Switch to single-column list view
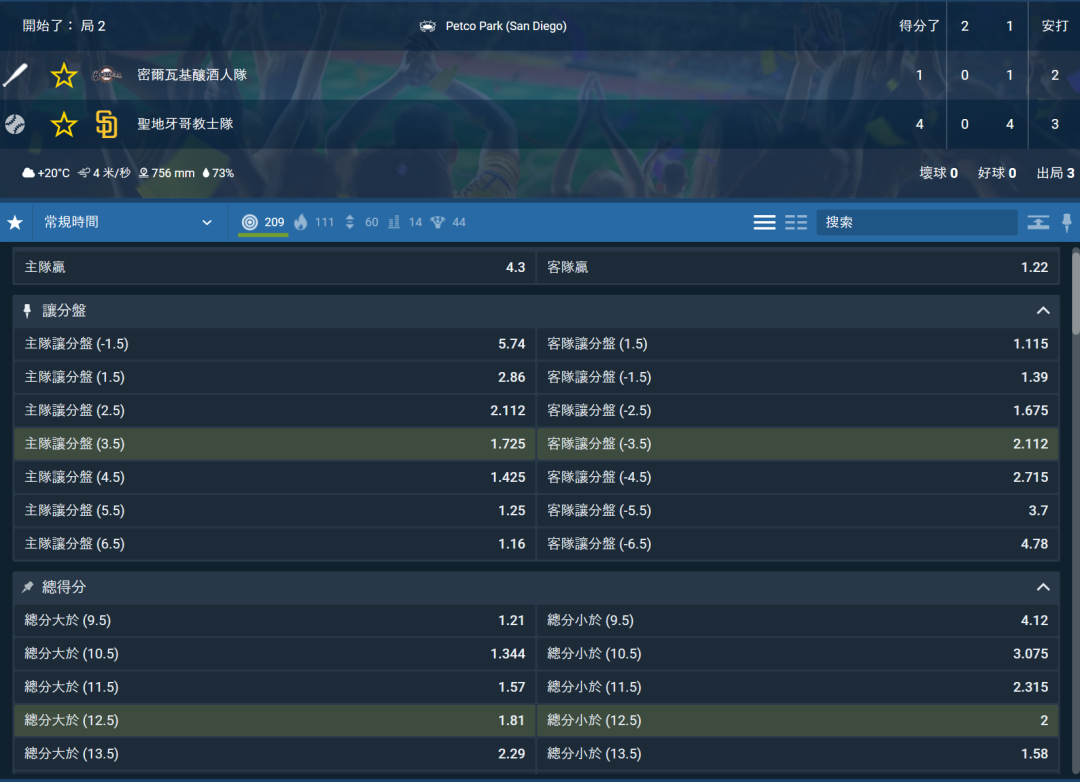This screenshot has height=782, width=1080. (764, 222)
